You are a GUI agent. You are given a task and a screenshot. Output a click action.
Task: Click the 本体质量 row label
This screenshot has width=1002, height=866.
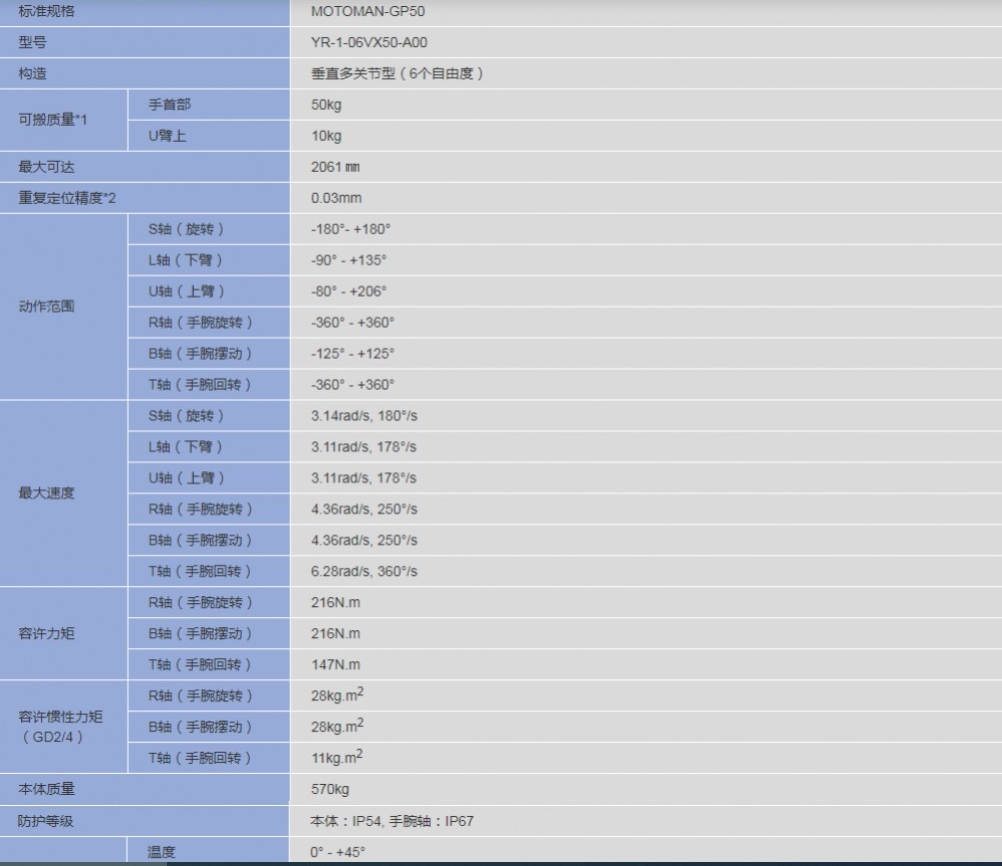click(x=46, y=789)
